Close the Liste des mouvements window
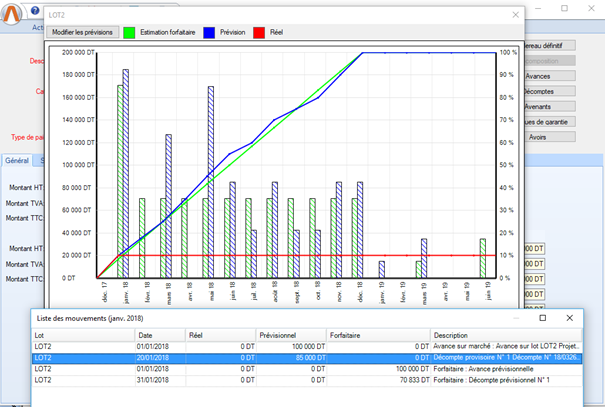605x407 pixels. point(569,317)
